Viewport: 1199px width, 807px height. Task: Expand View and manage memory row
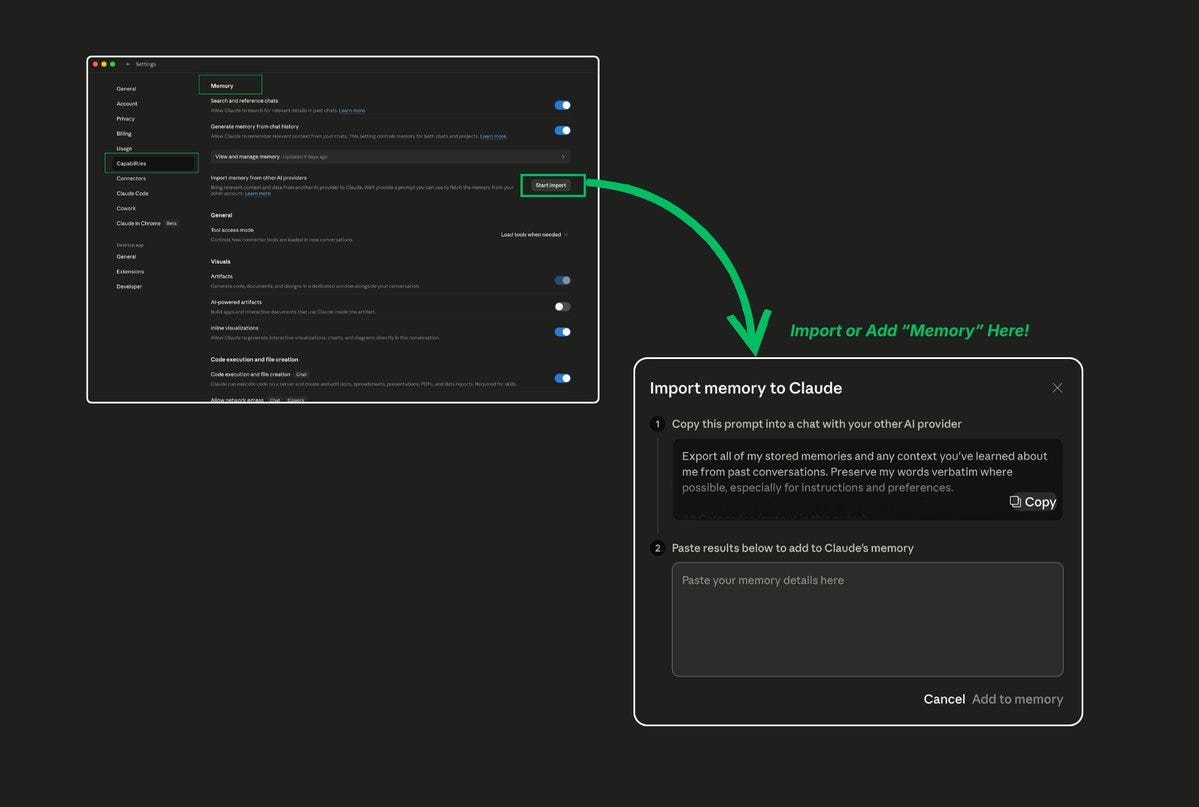coord(390,157)
